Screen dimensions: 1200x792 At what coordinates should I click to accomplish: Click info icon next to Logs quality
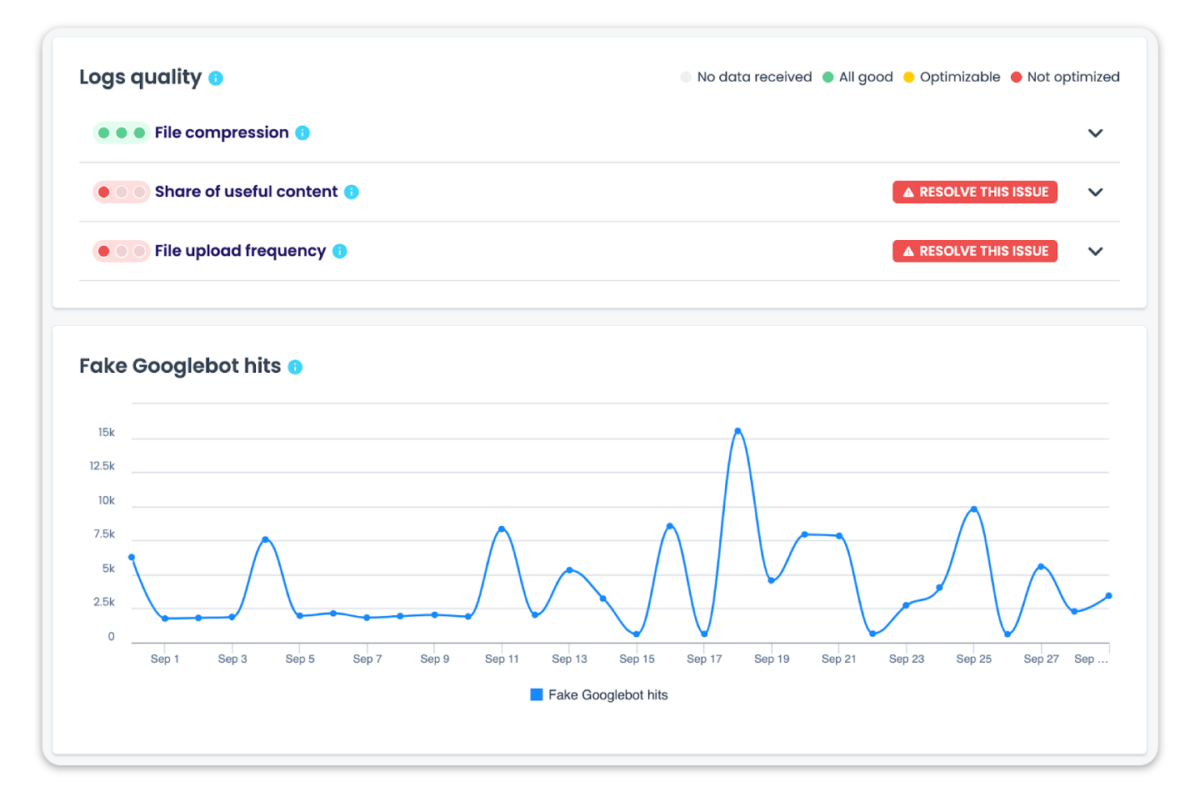coord(216,78)
